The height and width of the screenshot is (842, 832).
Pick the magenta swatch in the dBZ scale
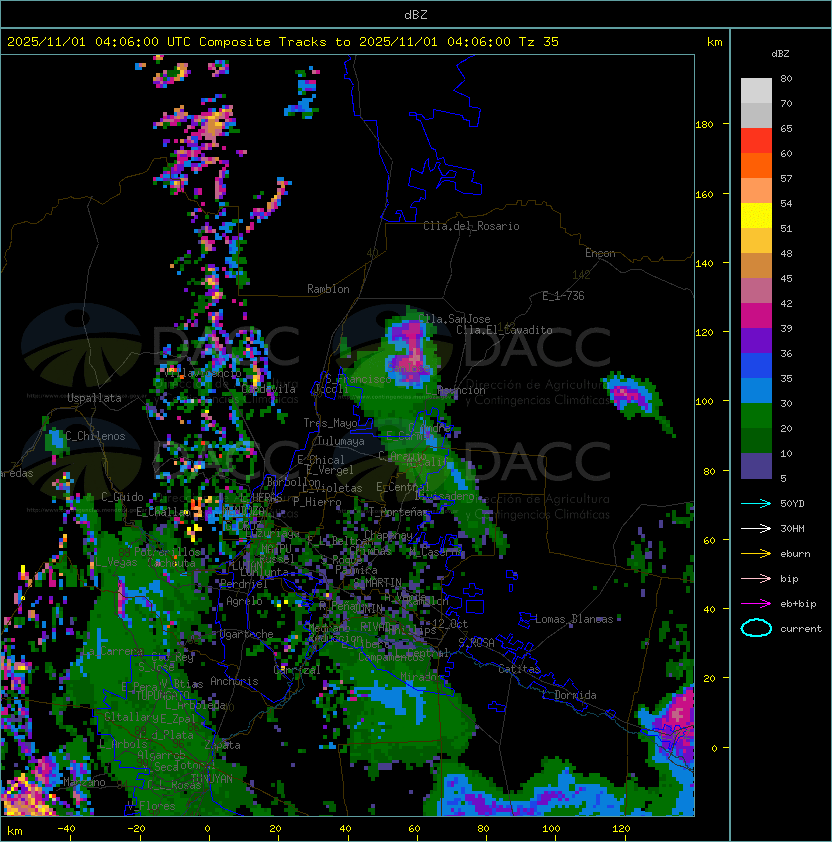[x=756, y=316]
